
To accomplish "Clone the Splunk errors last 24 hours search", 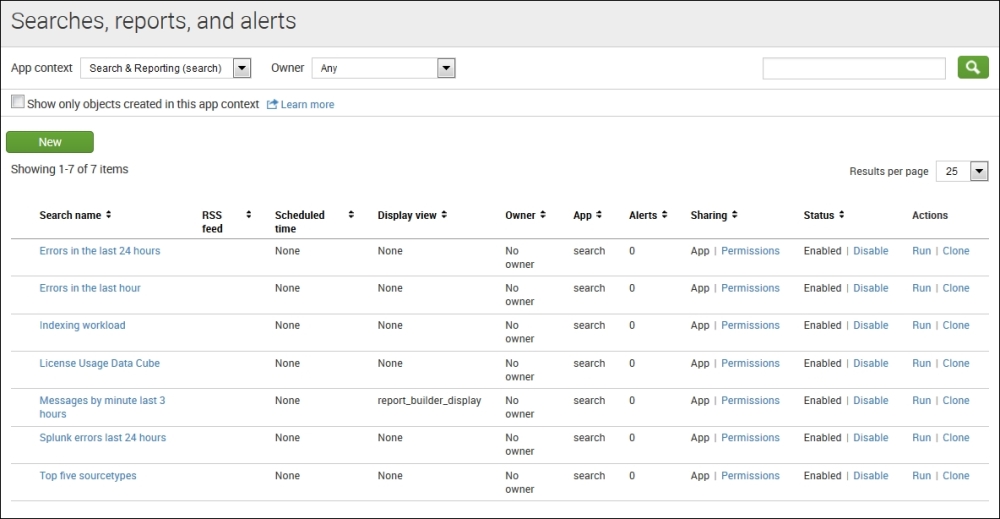I will tap(956, 438).
